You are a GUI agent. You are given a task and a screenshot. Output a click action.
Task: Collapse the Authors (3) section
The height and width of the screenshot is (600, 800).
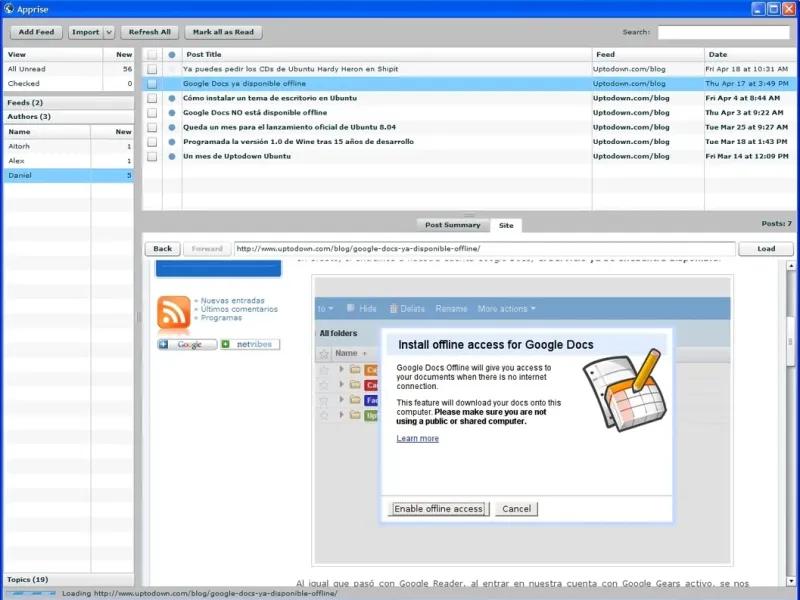coord(68,116)
